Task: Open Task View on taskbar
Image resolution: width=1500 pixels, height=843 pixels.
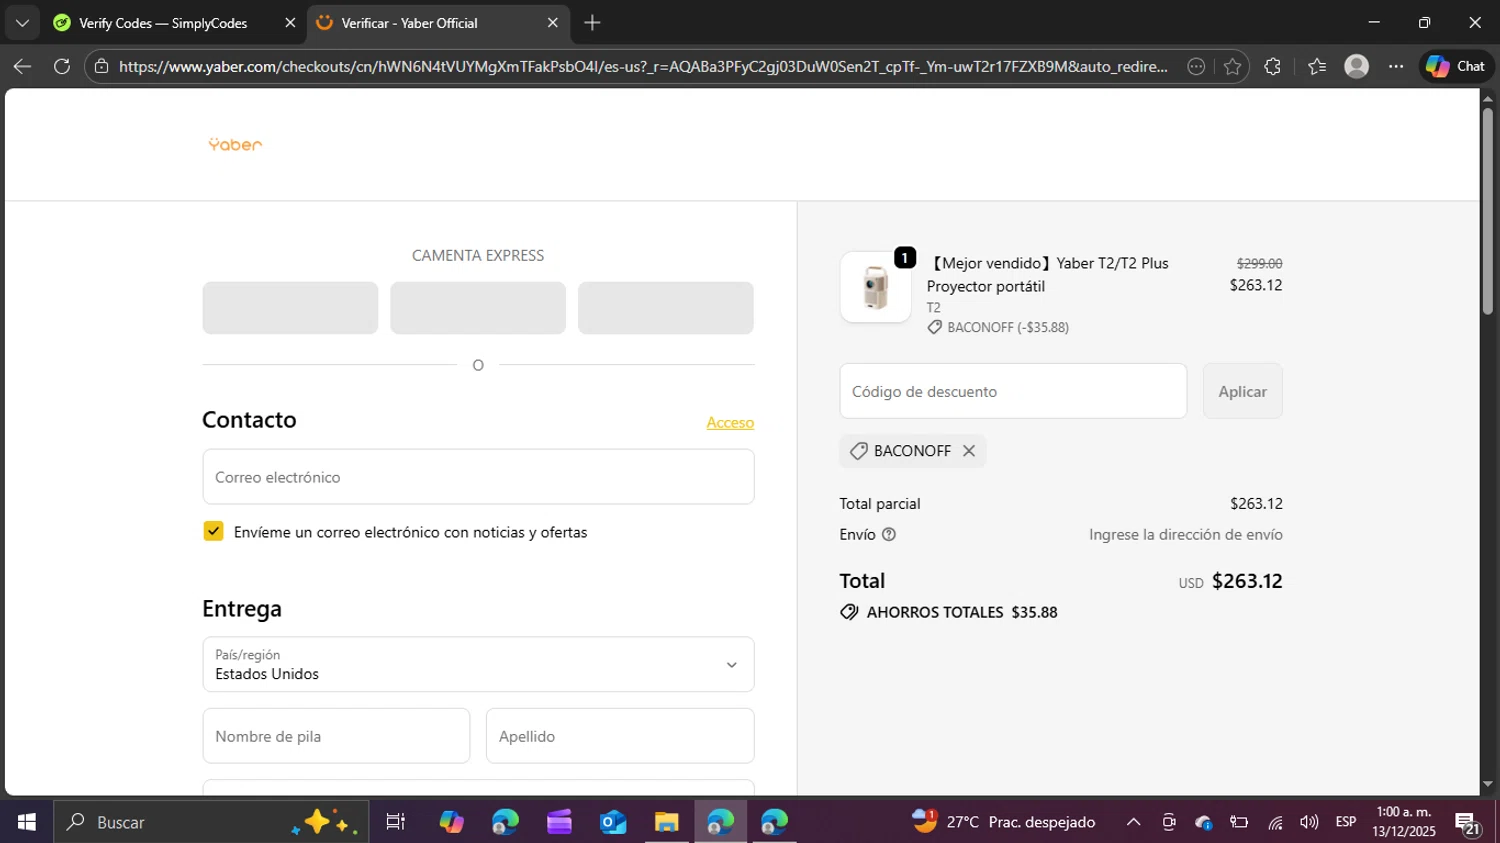Action: pyautogui.click(x=396, y=822)
